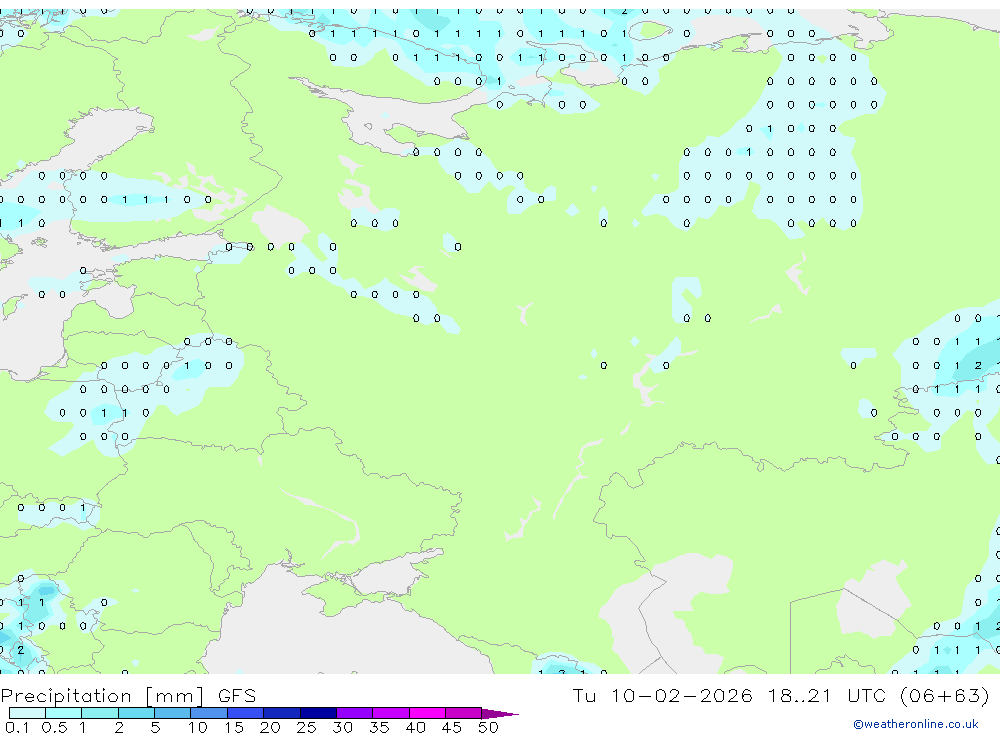1000x733 pixels.
Task: Click the '20' legend scale label
Action: [x=270, y=727]
